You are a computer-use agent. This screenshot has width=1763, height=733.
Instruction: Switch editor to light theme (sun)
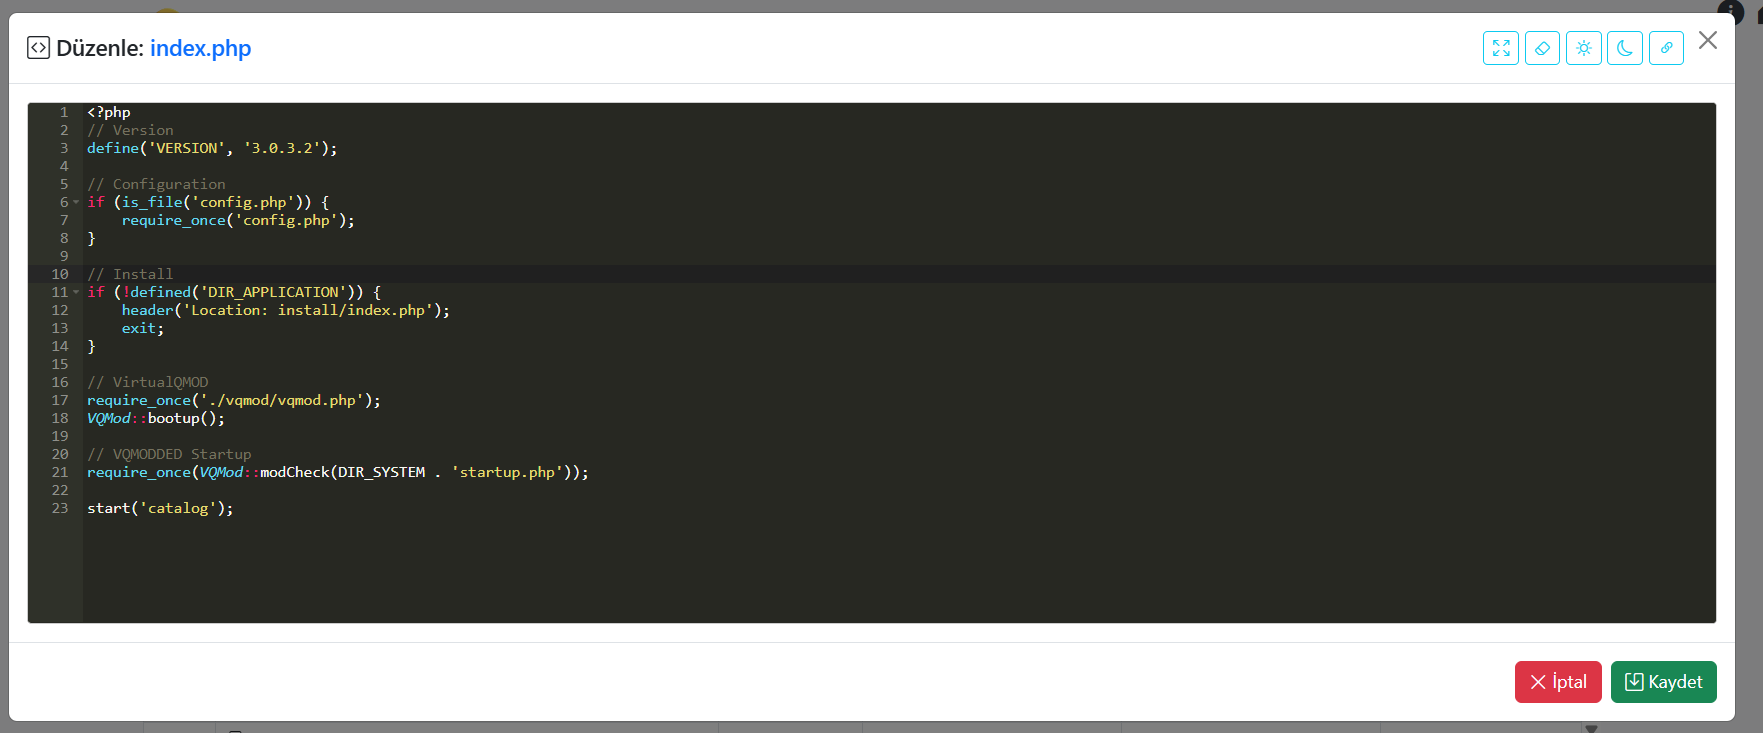click(x=1584, y=48)
